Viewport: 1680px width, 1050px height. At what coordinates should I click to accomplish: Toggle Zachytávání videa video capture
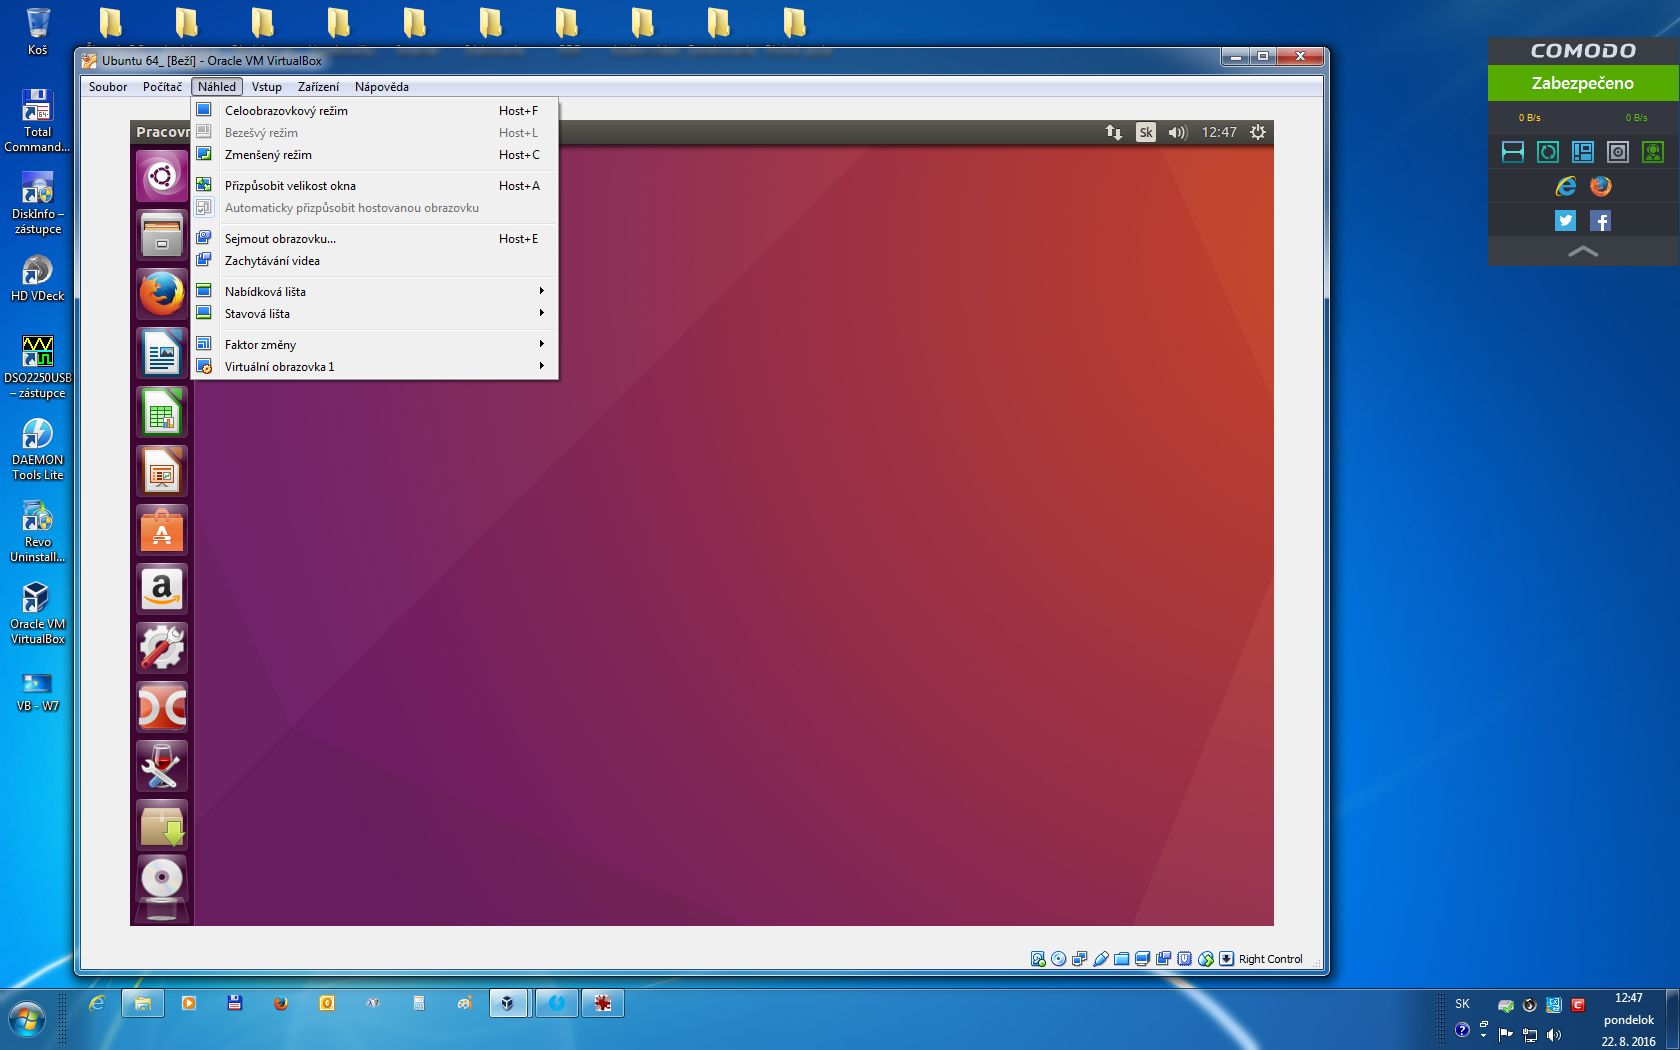click(x=374, y=261)
